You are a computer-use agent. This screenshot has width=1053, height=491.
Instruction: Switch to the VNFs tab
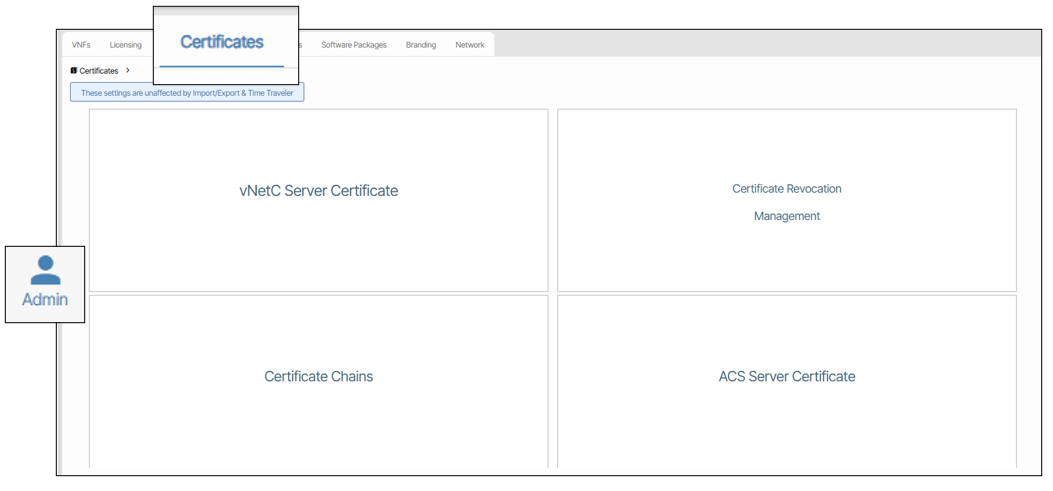[81, 45]
